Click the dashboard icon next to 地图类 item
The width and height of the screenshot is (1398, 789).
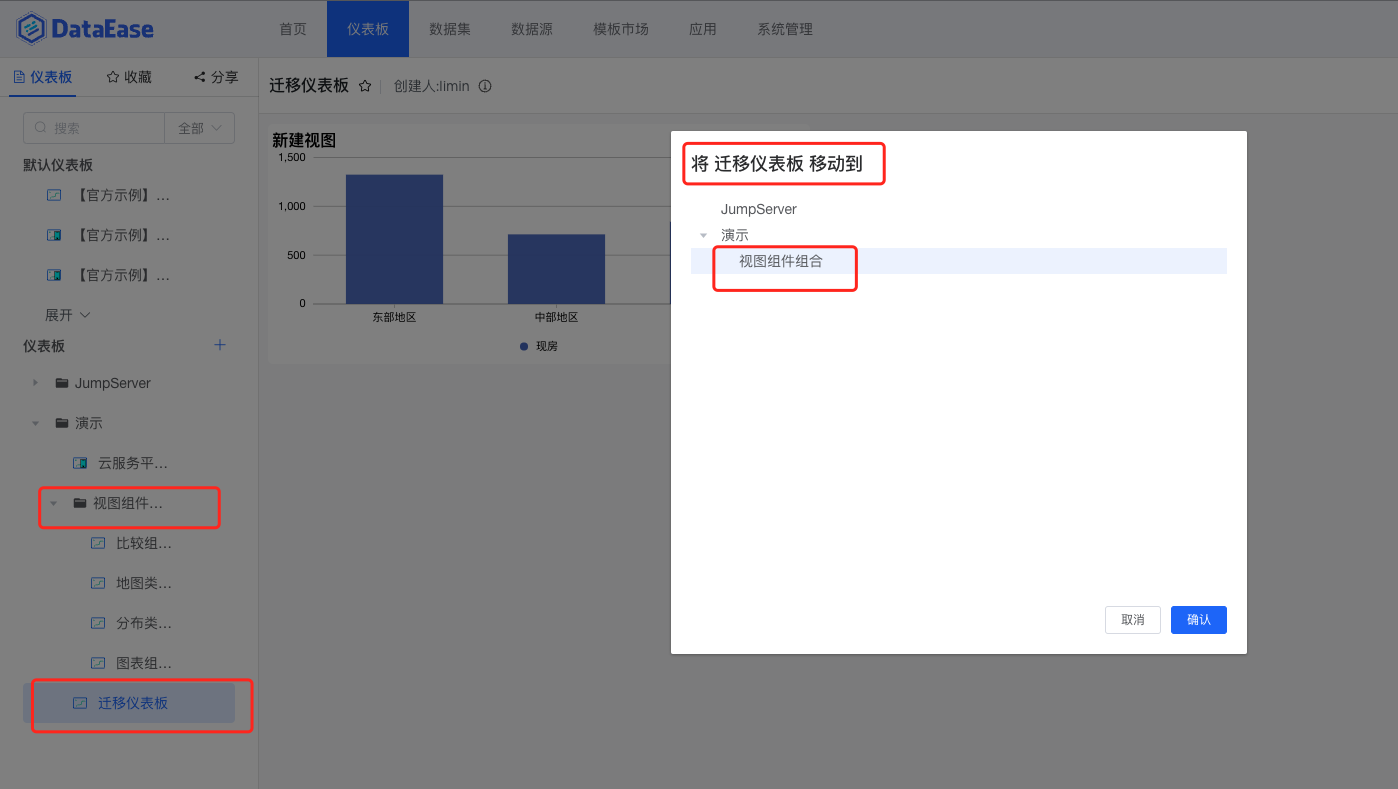pos(97,583)
